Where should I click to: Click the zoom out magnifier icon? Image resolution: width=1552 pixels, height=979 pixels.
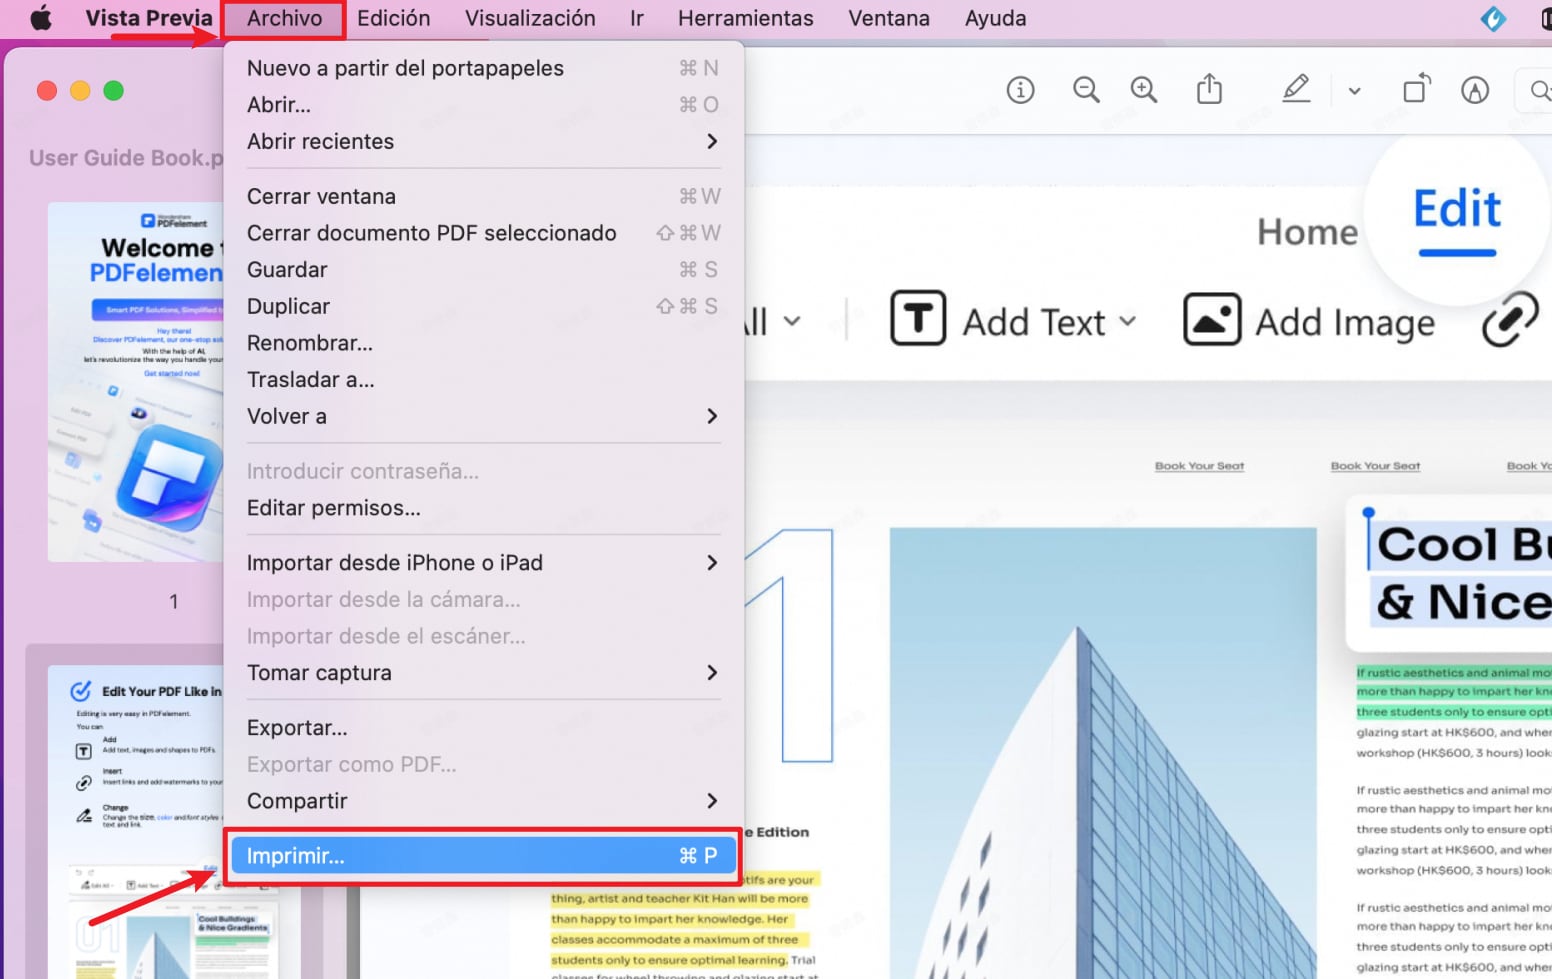1086,90
